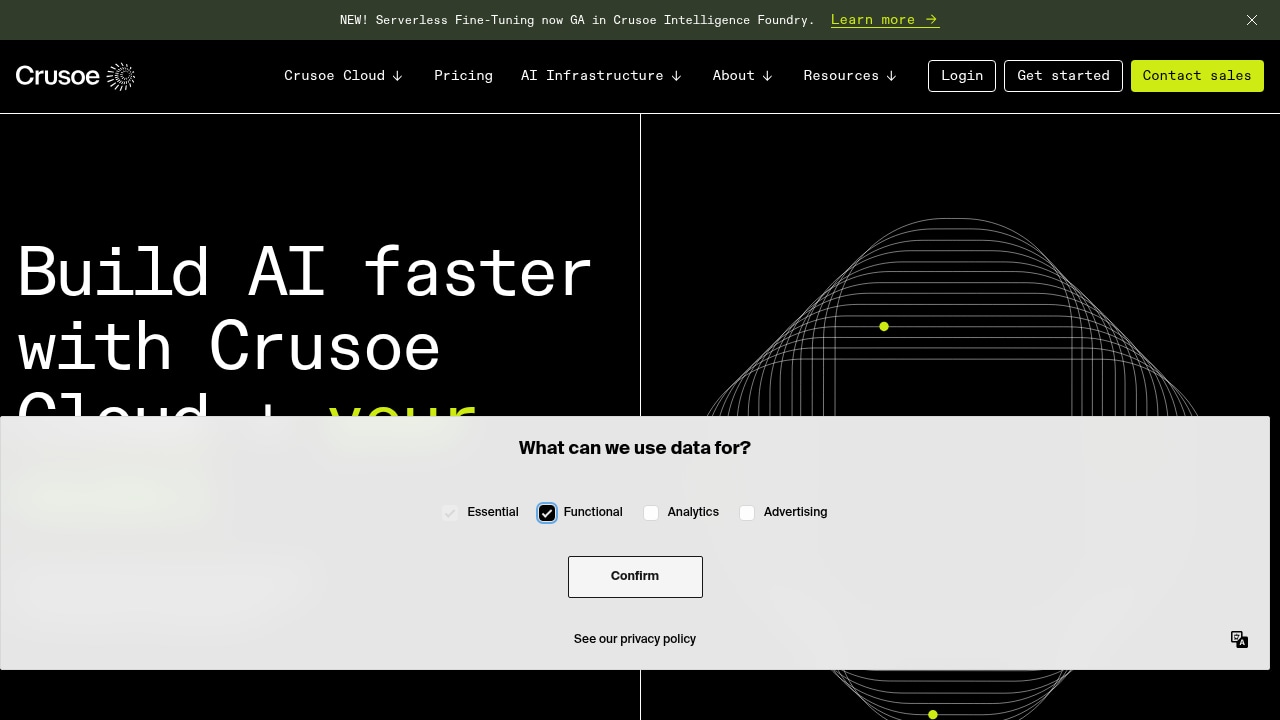The image size is (1280, 720).
Task: Click the Contact sales button
Action: [1197, 76]
